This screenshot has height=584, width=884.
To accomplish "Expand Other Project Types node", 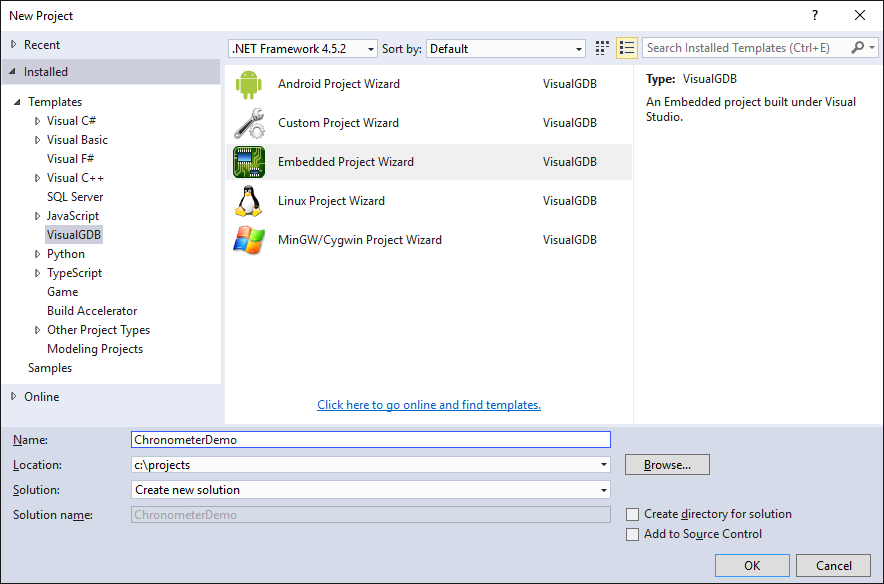I will pos(38,330).
